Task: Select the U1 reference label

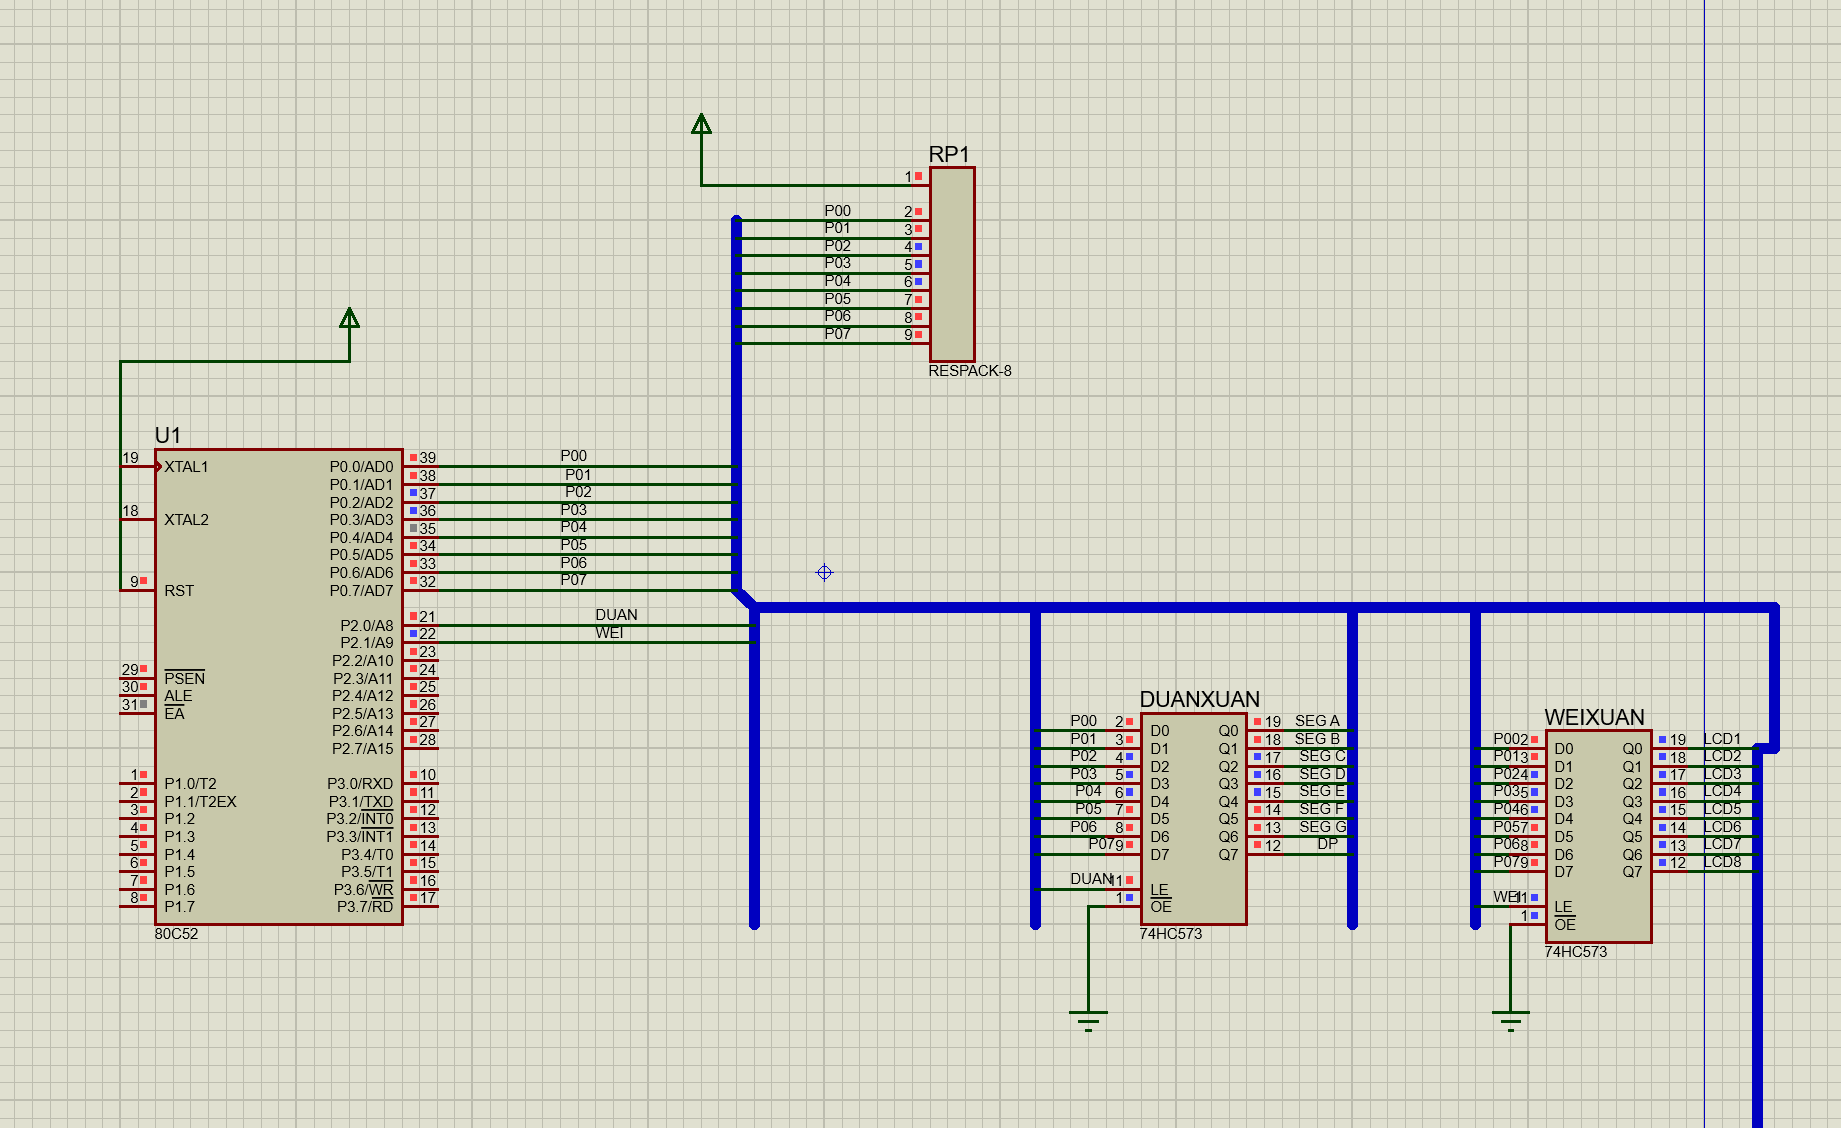Action: 167,435
